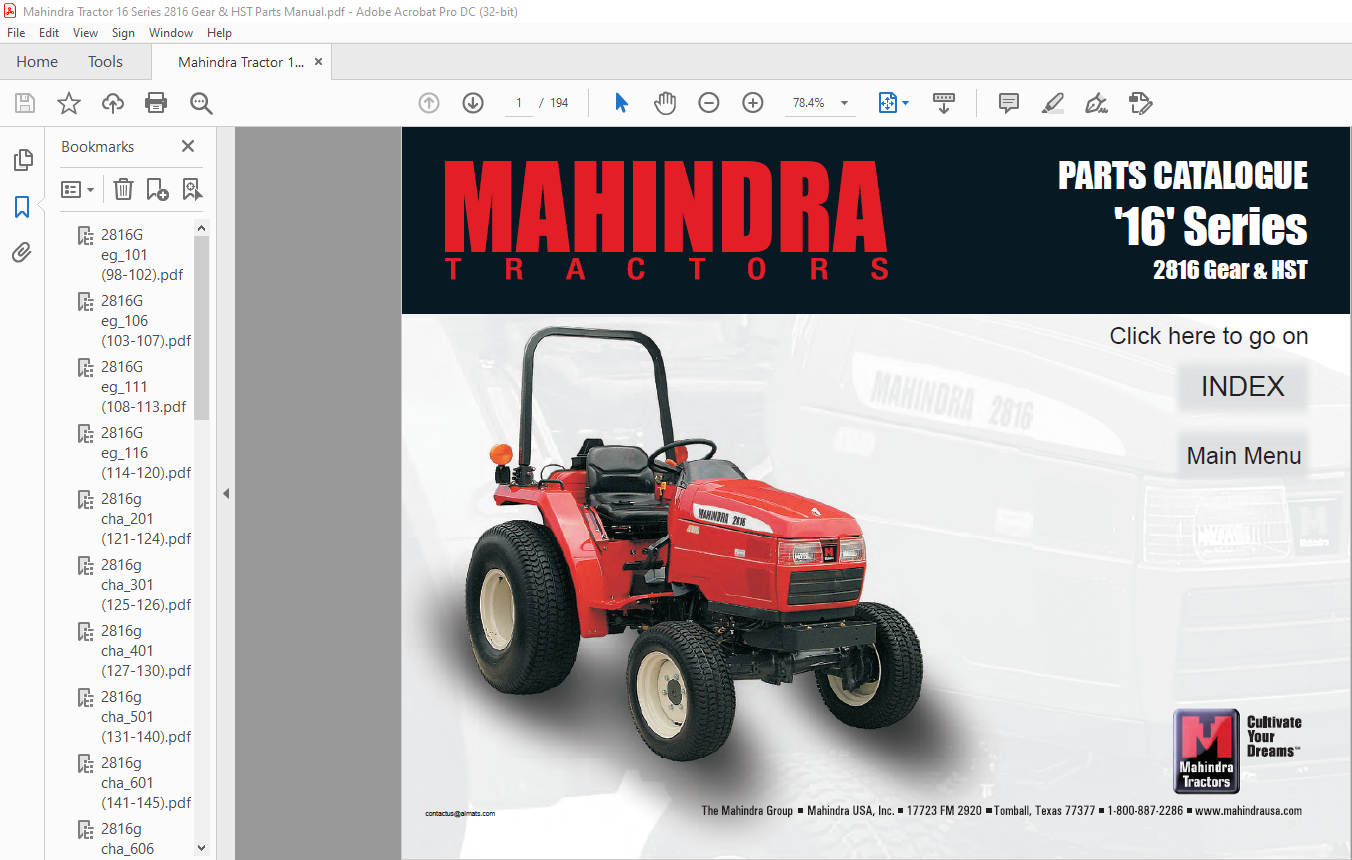
Task: Click the Main Menu button on the page
Action: coord(1243,456)
